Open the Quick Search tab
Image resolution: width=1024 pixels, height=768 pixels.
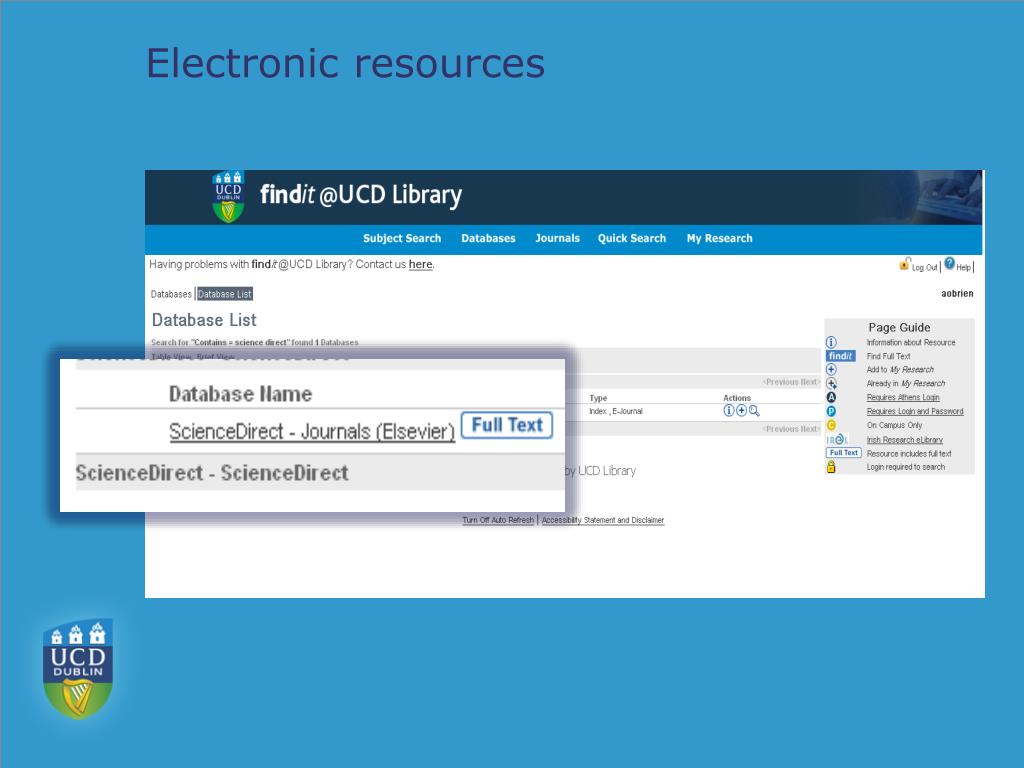(632, 238)
